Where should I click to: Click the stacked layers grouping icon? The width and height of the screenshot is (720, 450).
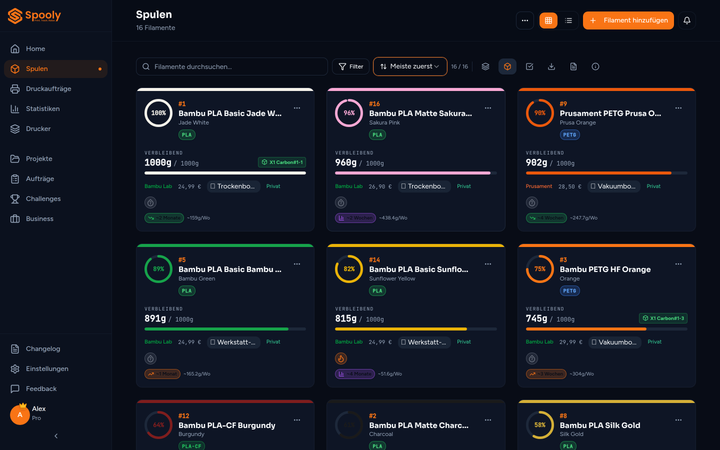[485, 67]
